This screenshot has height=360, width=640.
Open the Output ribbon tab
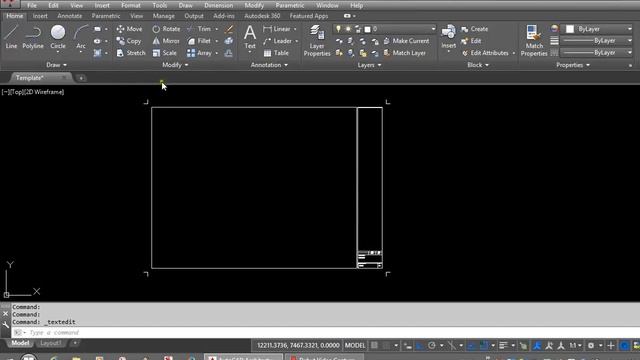click(194, 16)
